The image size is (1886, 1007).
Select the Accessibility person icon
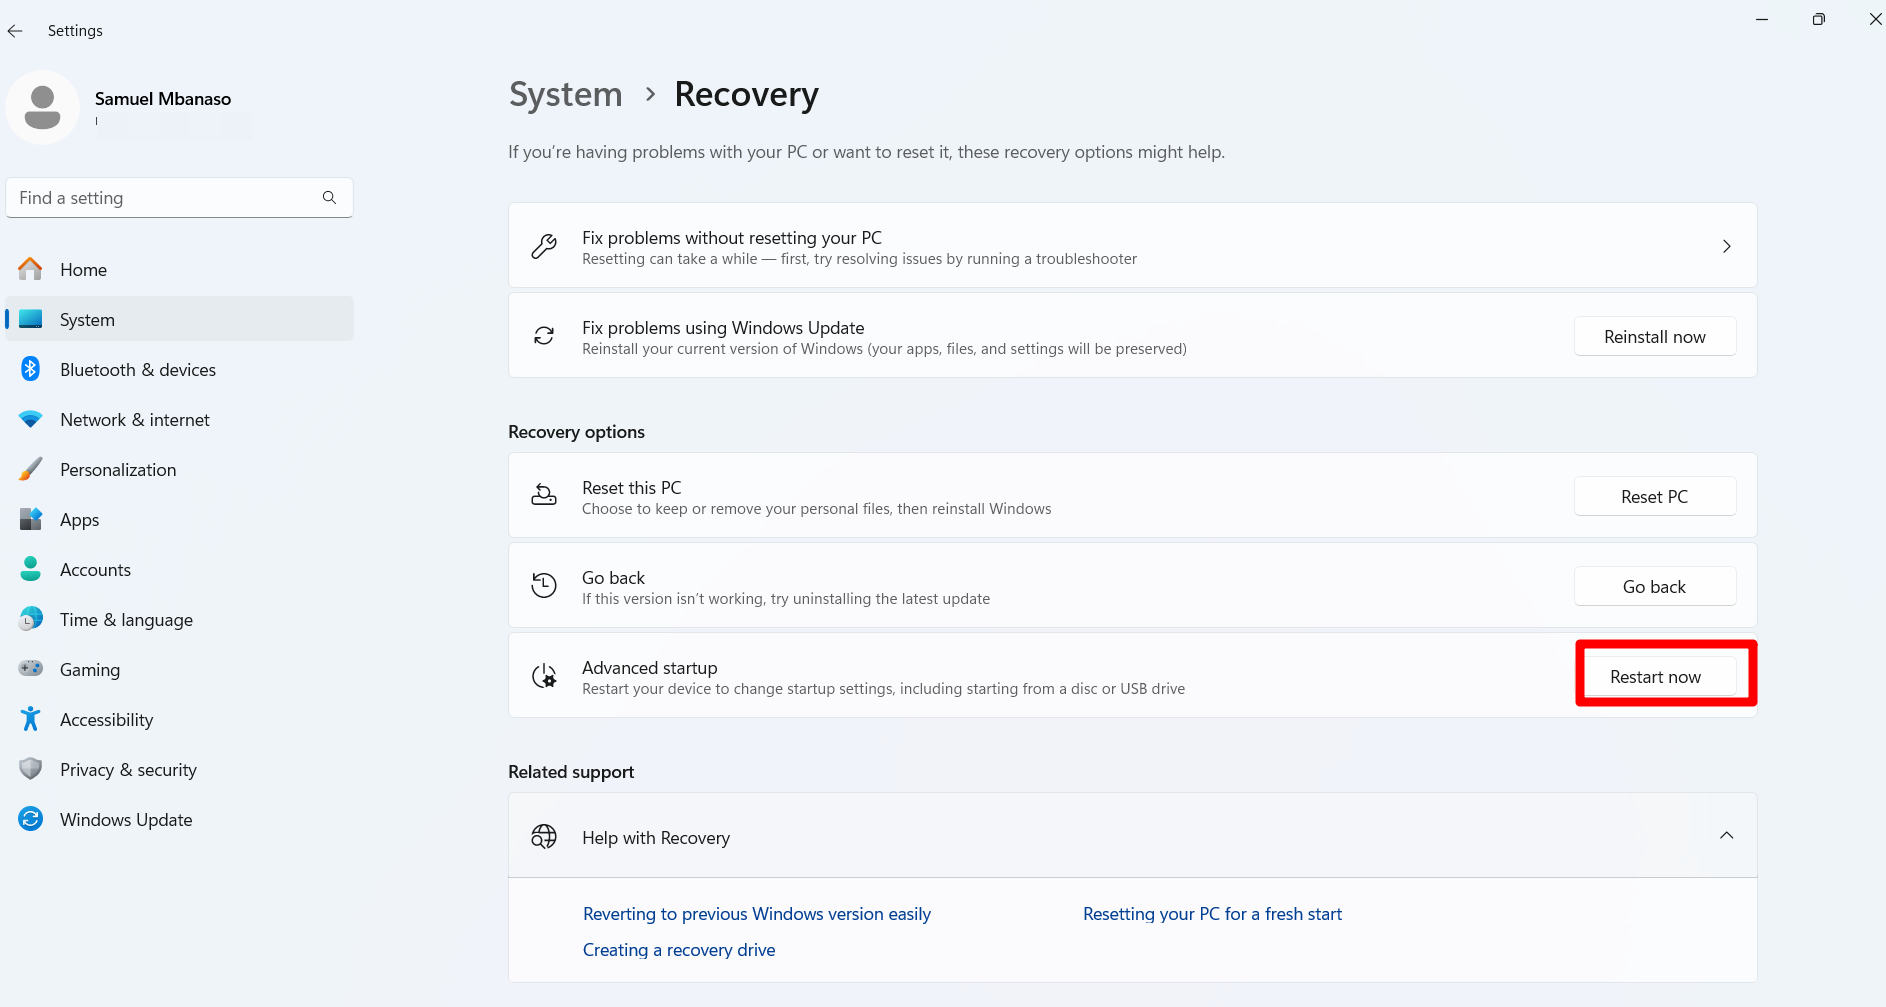pyautogui.click(x=30, y=719)
